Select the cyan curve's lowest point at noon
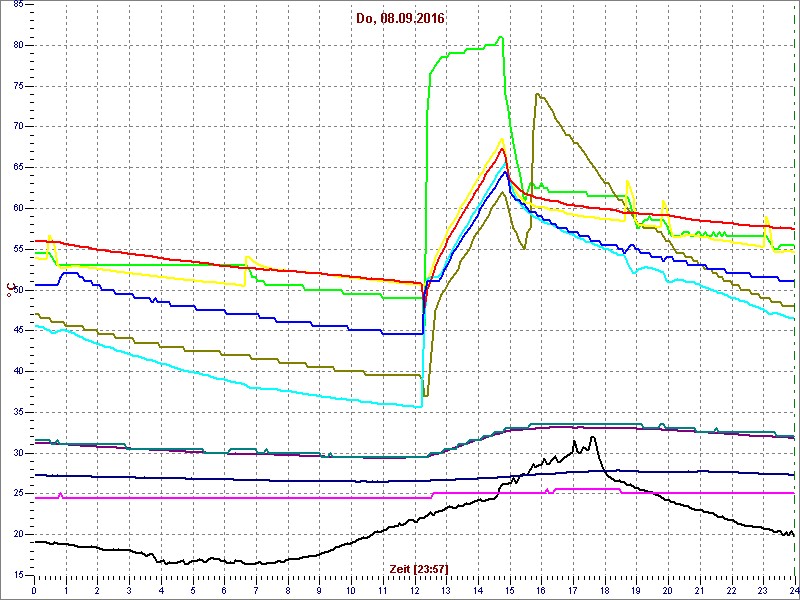800x600 pixels. tap(420, 406)
